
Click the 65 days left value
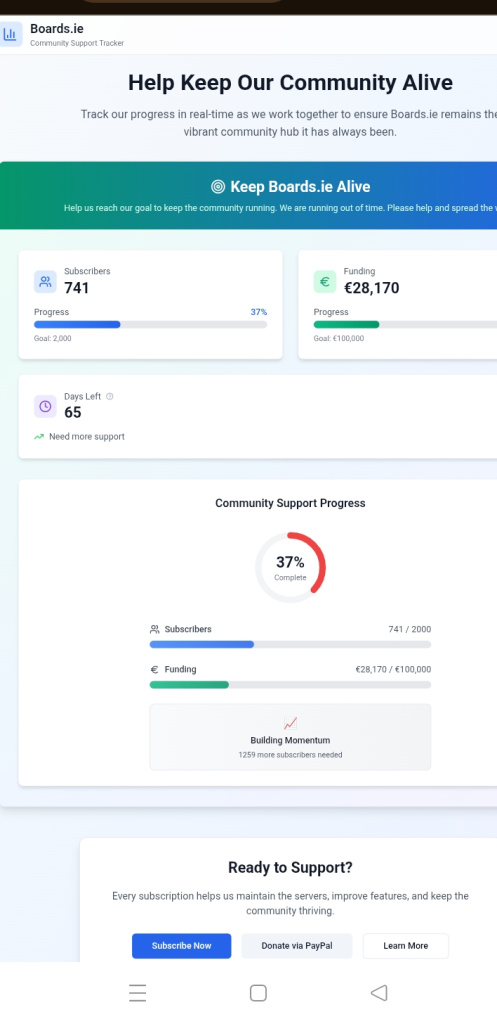click(x=72, y=413)
